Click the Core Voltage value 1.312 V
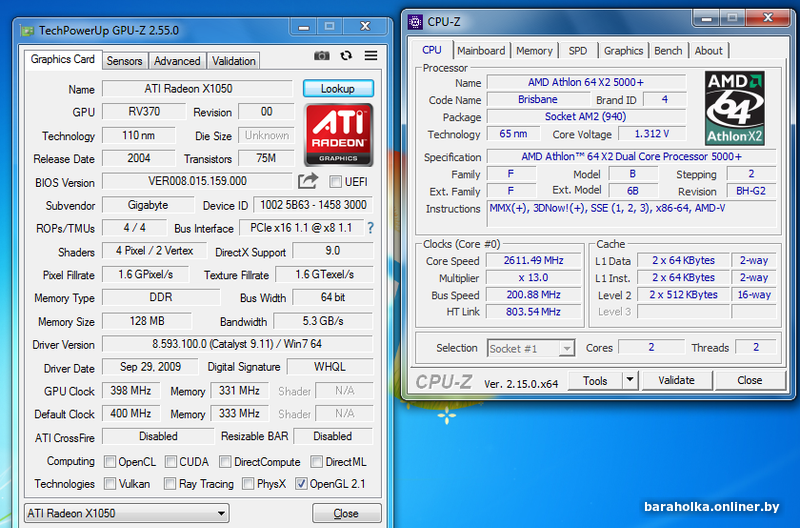Image resolution: width=800 pixels, height=528 pixels. (x=652, y=134)
